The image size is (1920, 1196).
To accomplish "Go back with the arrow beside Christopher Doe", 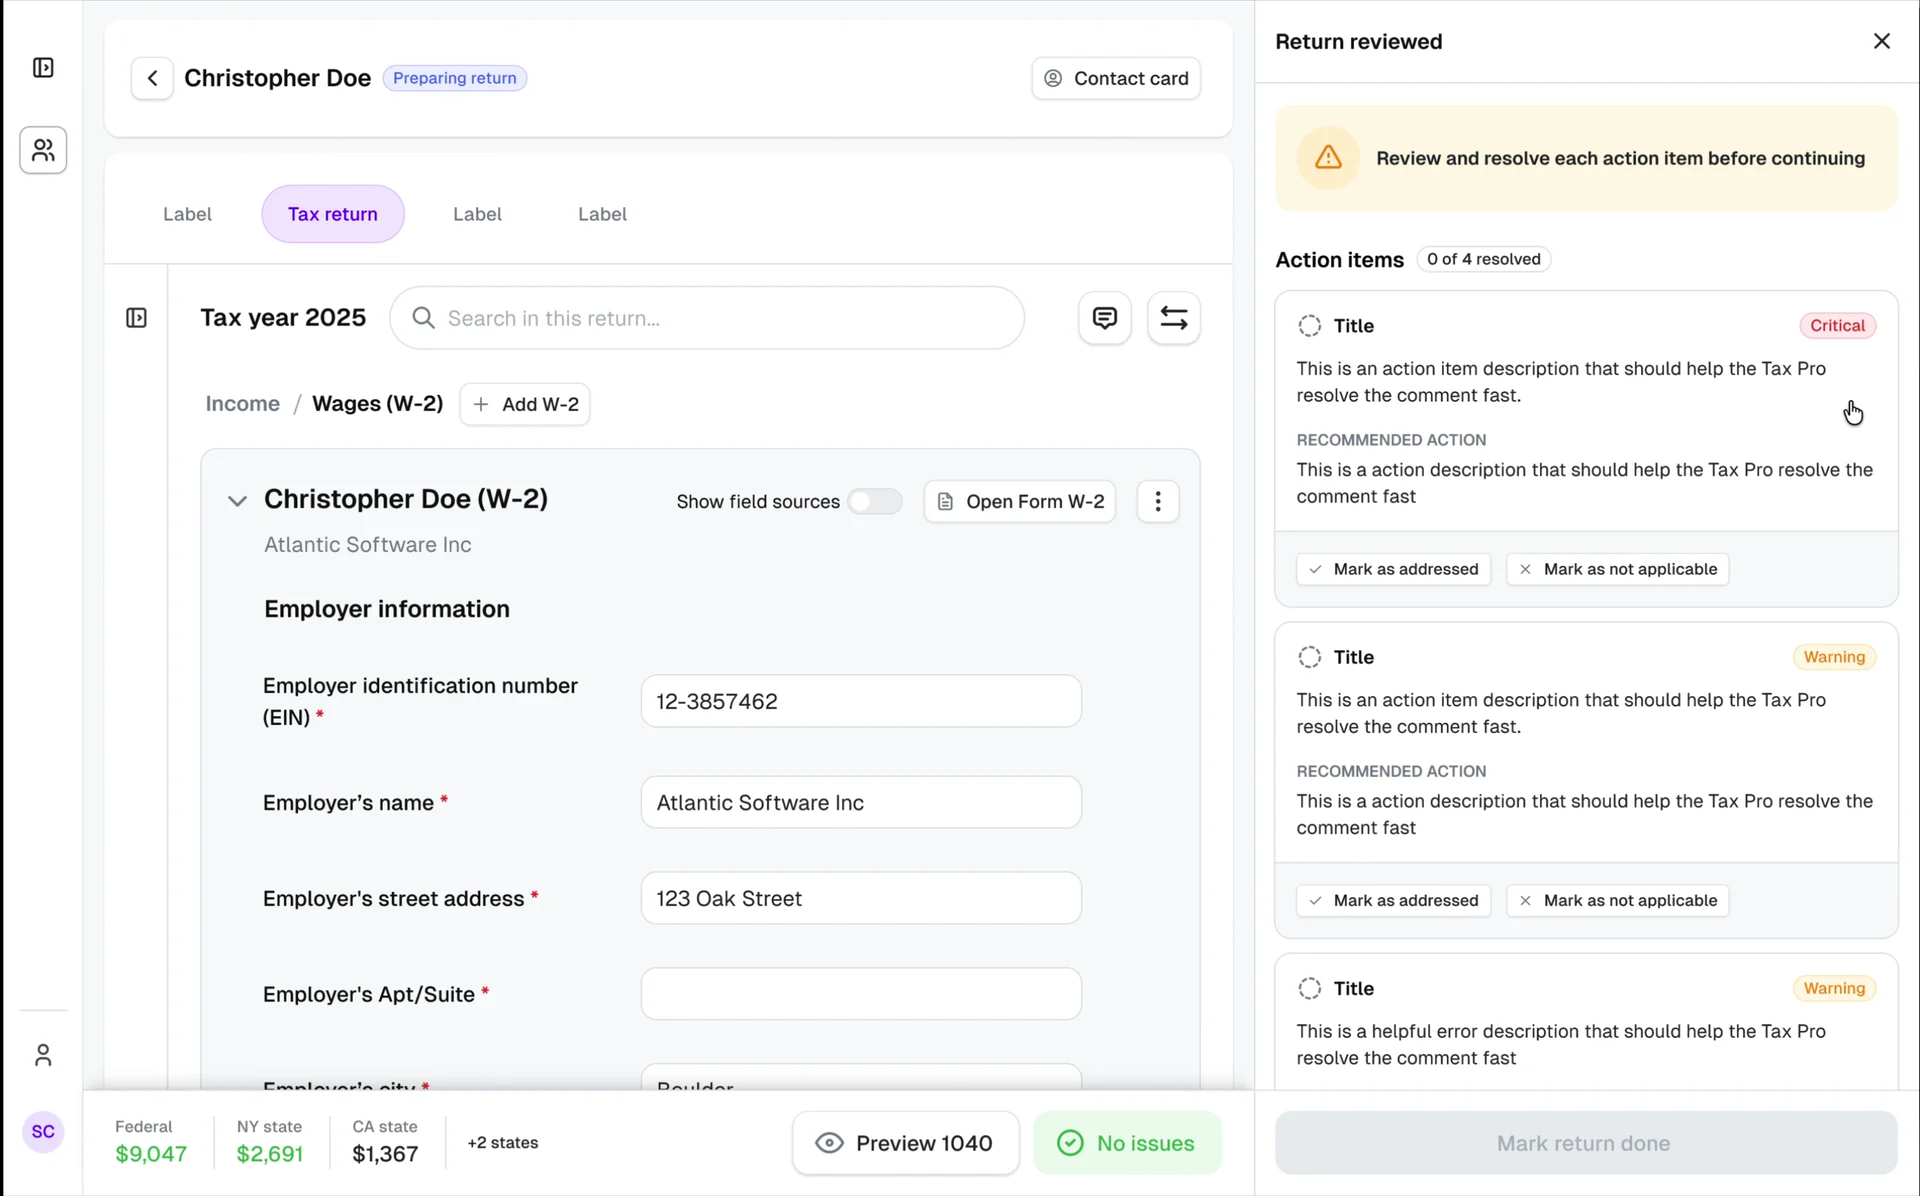I will click(x=152, y=78).
